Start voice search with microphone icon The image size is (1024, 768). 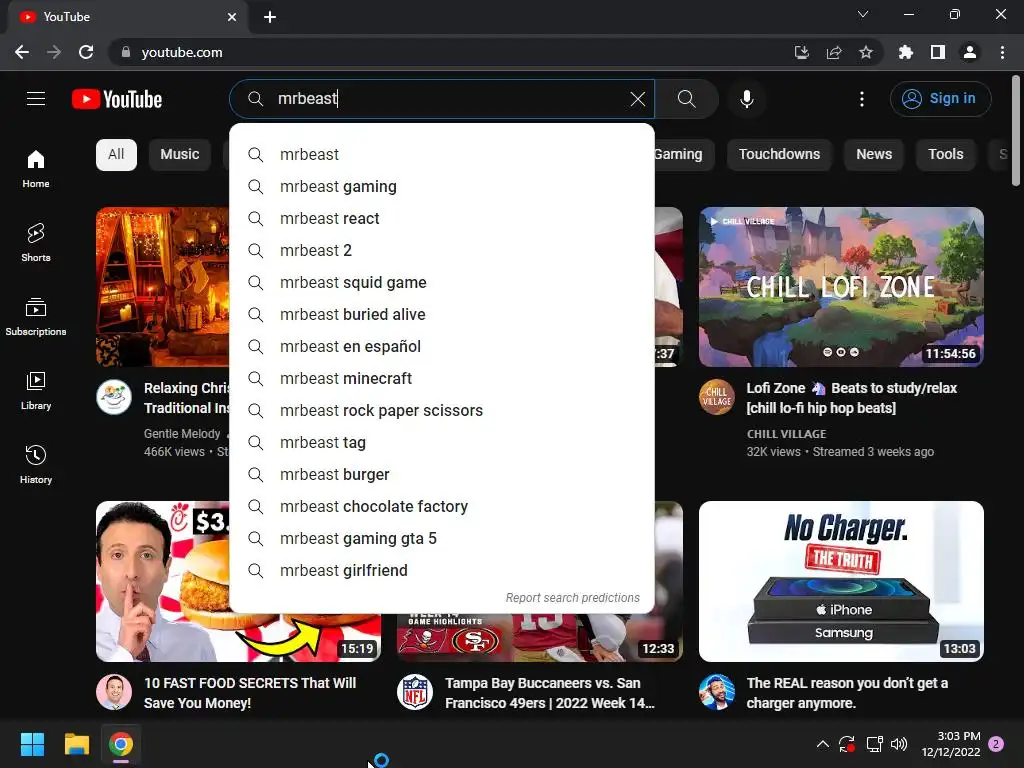(746, 99)
